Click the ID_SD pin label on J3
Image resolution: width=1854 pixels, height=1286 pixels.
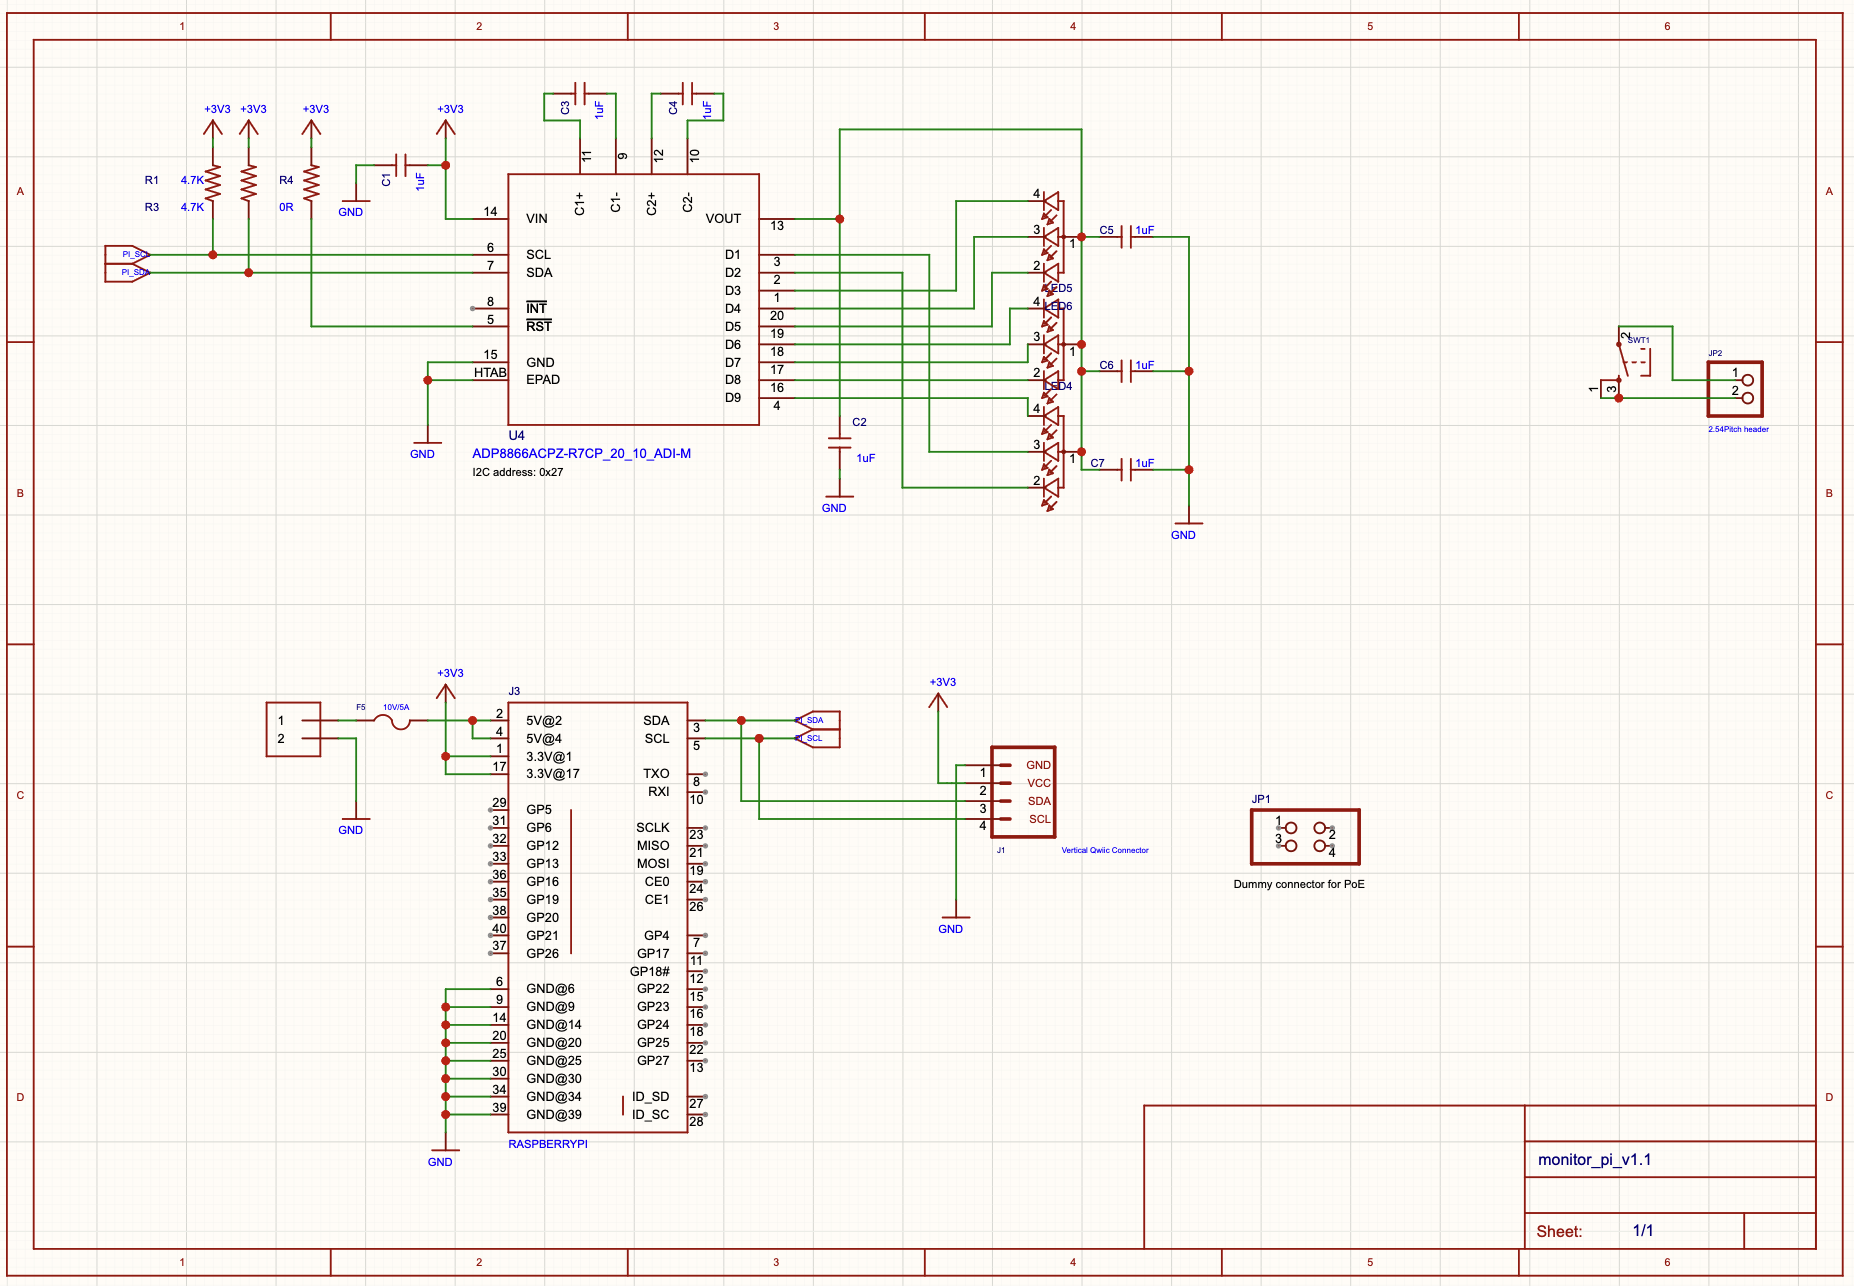point(651,1097)
